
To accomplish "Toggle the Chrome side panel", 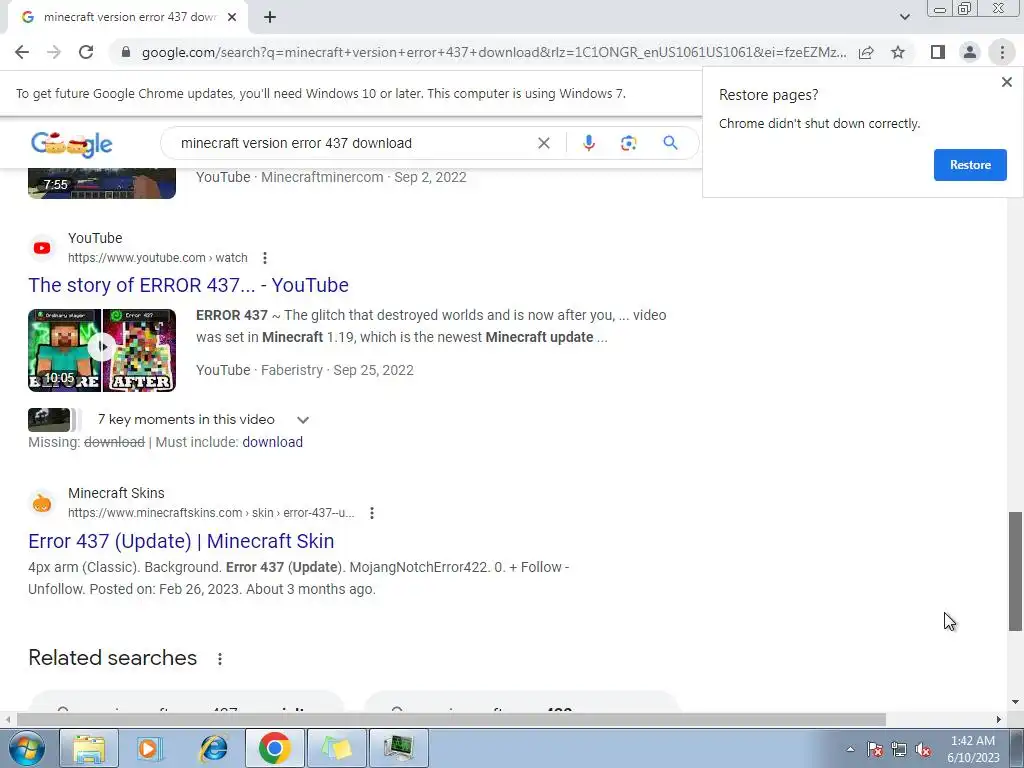I will tap(938, 52).
